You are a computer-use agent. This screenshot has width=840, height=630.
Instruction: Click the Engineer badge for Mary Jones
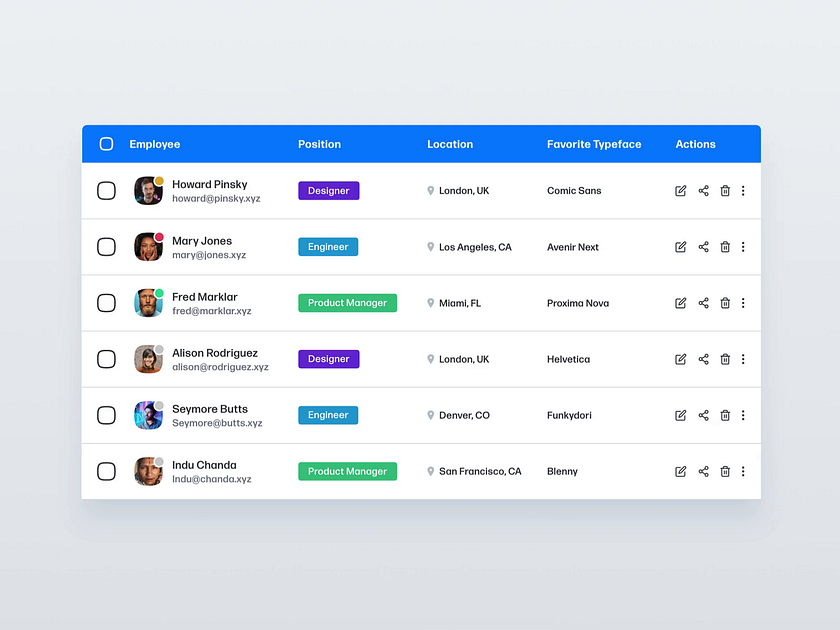click(x=328, y=247)
